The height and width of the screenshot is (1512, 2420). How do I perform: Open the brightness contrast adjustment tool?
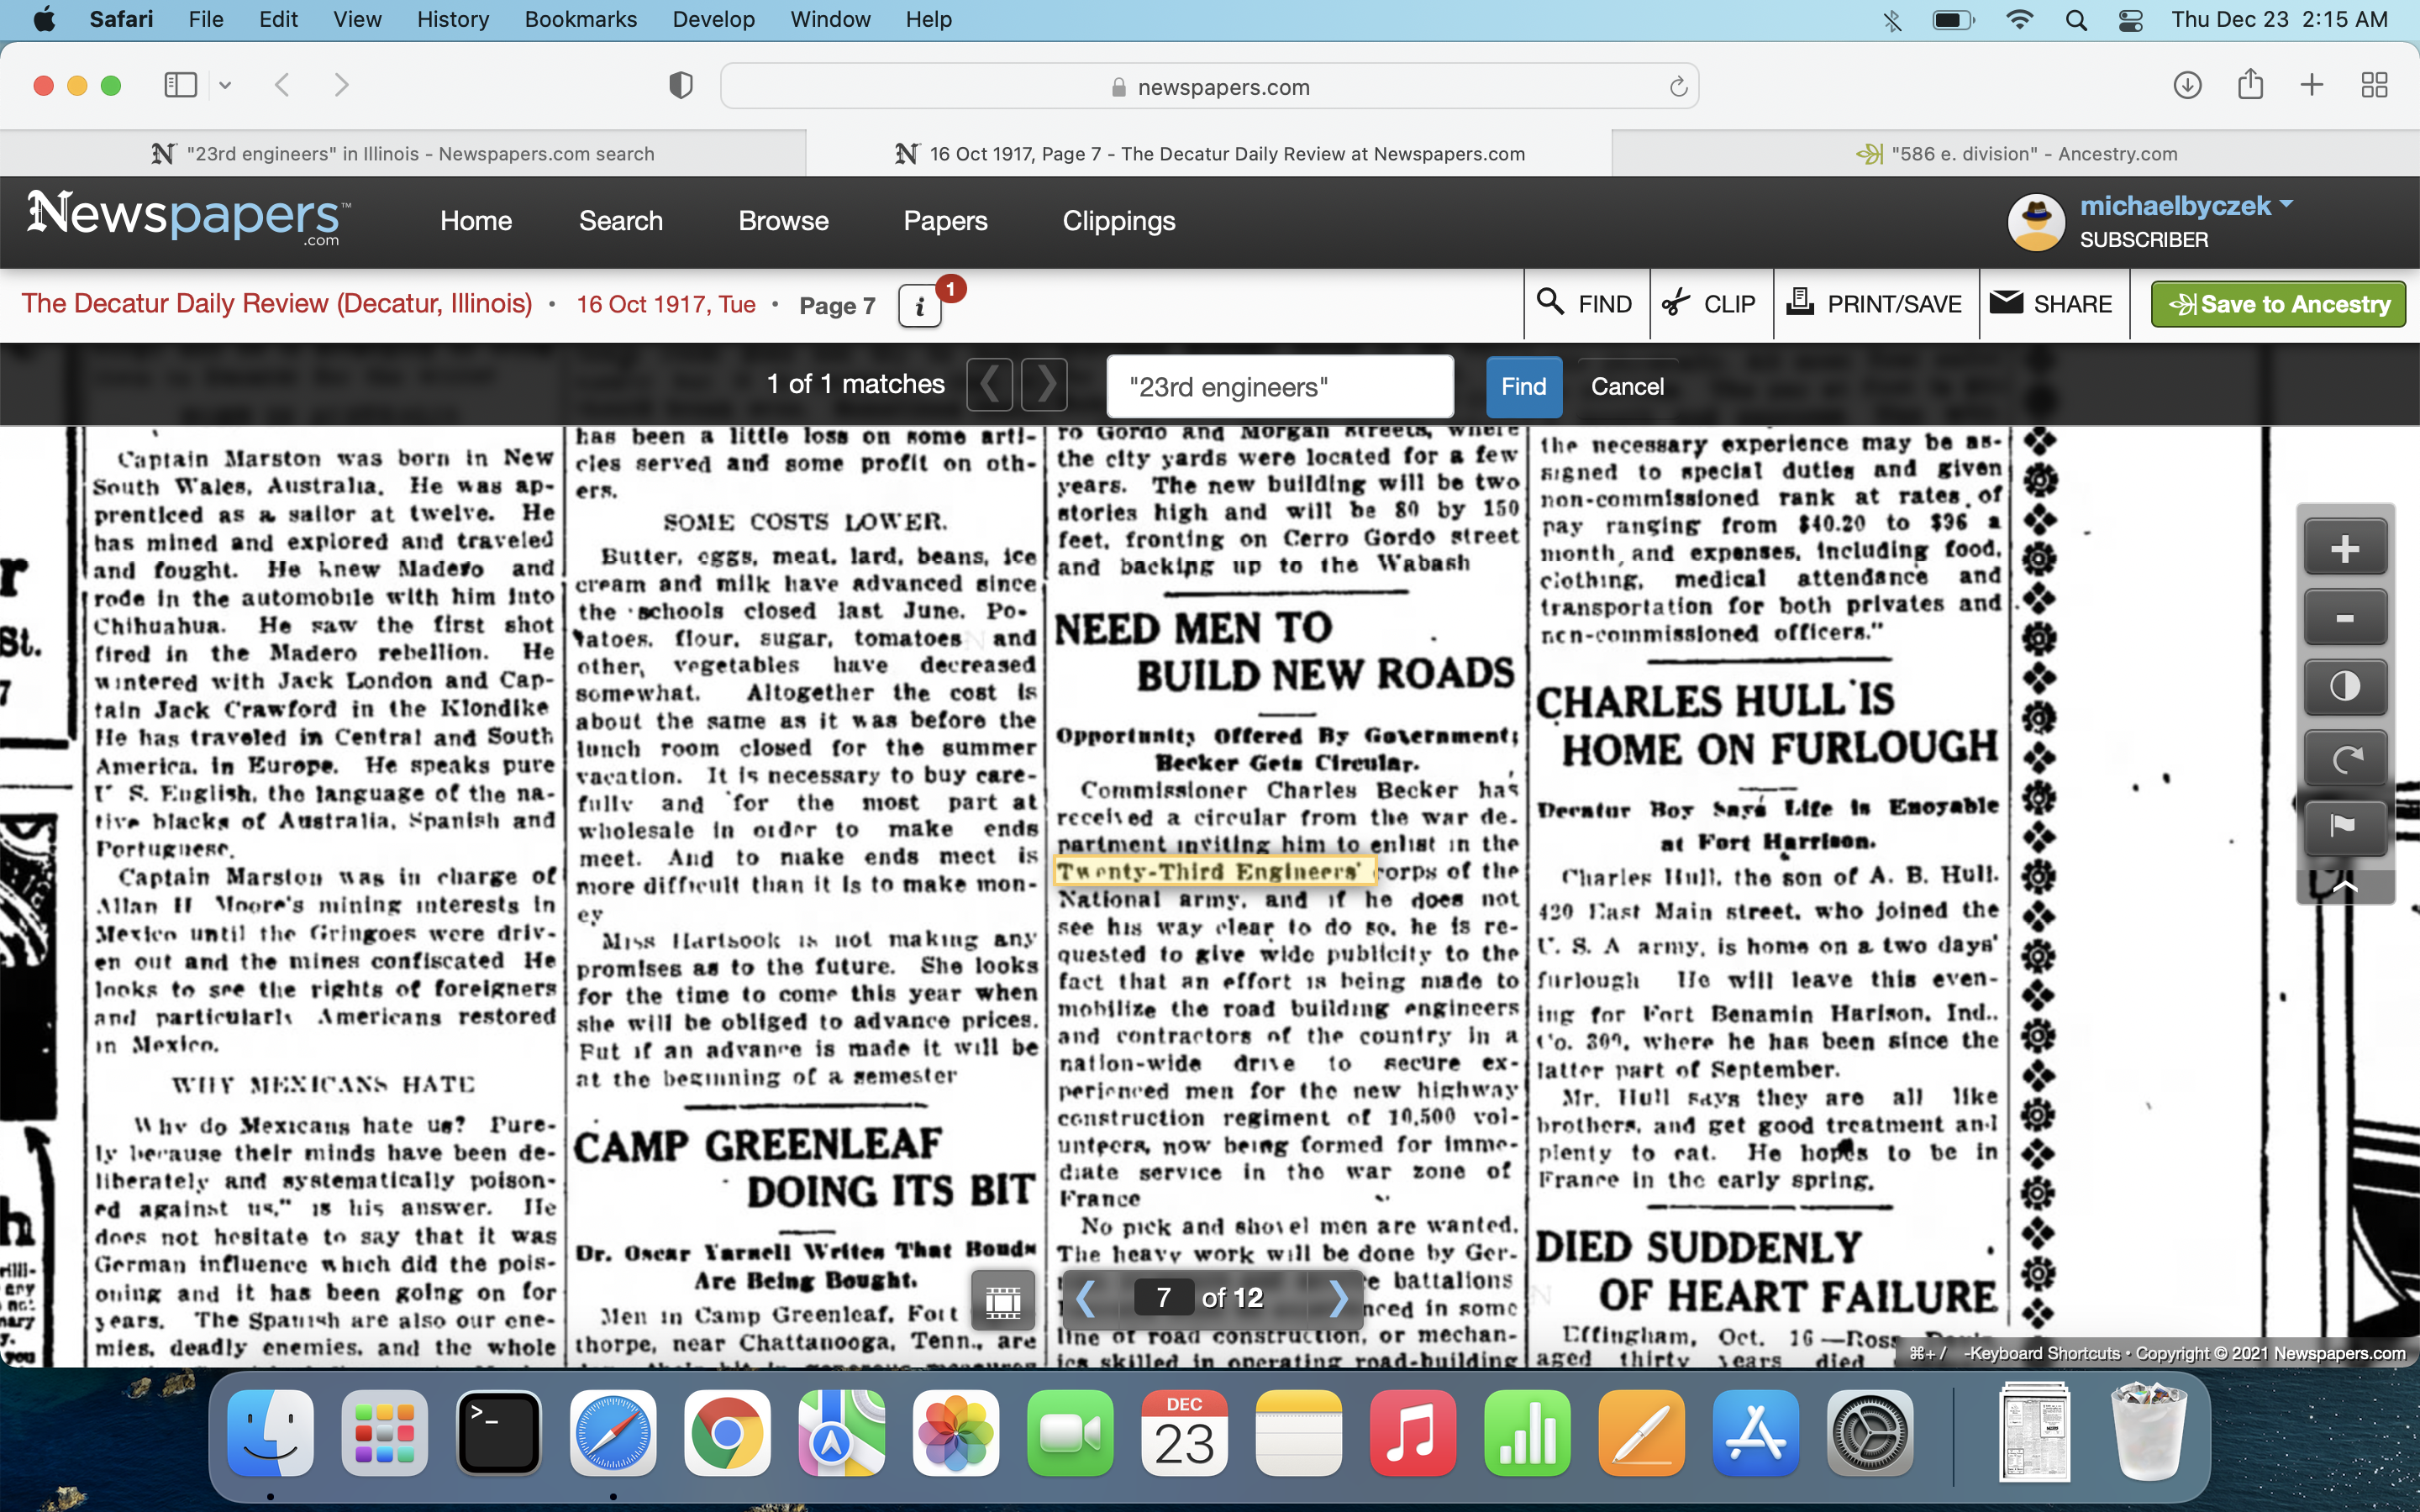pos(2344,687)
